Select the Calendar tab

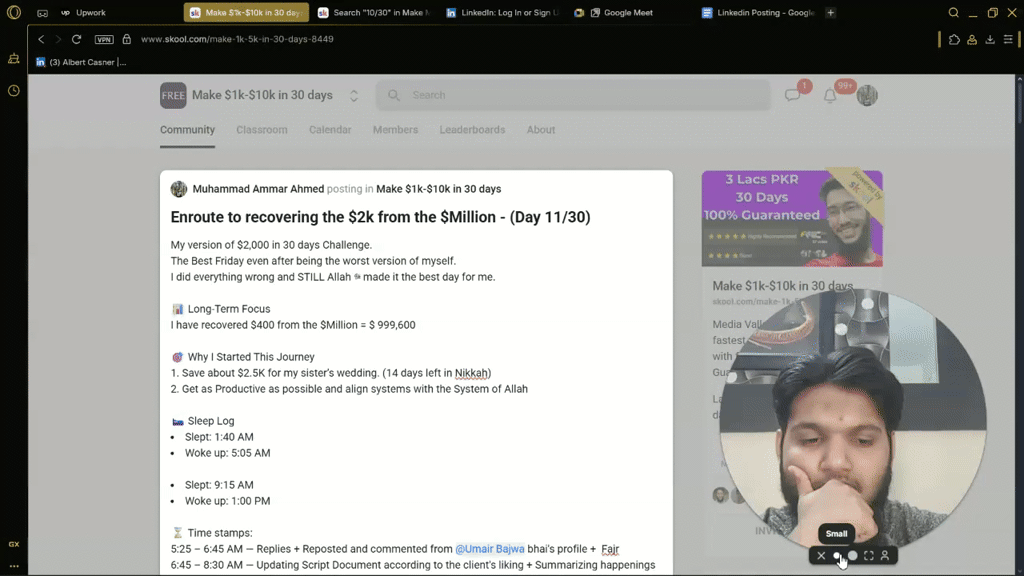click(x=330, y=130)
